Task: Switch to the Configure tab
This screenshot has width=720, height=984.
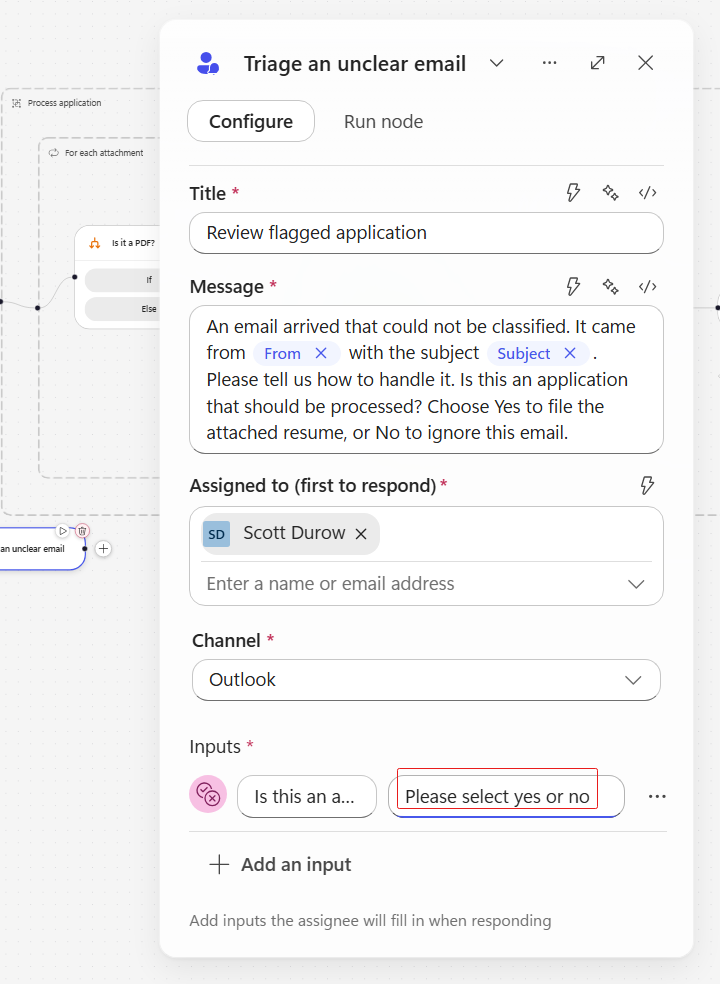Action: point(251,121)
